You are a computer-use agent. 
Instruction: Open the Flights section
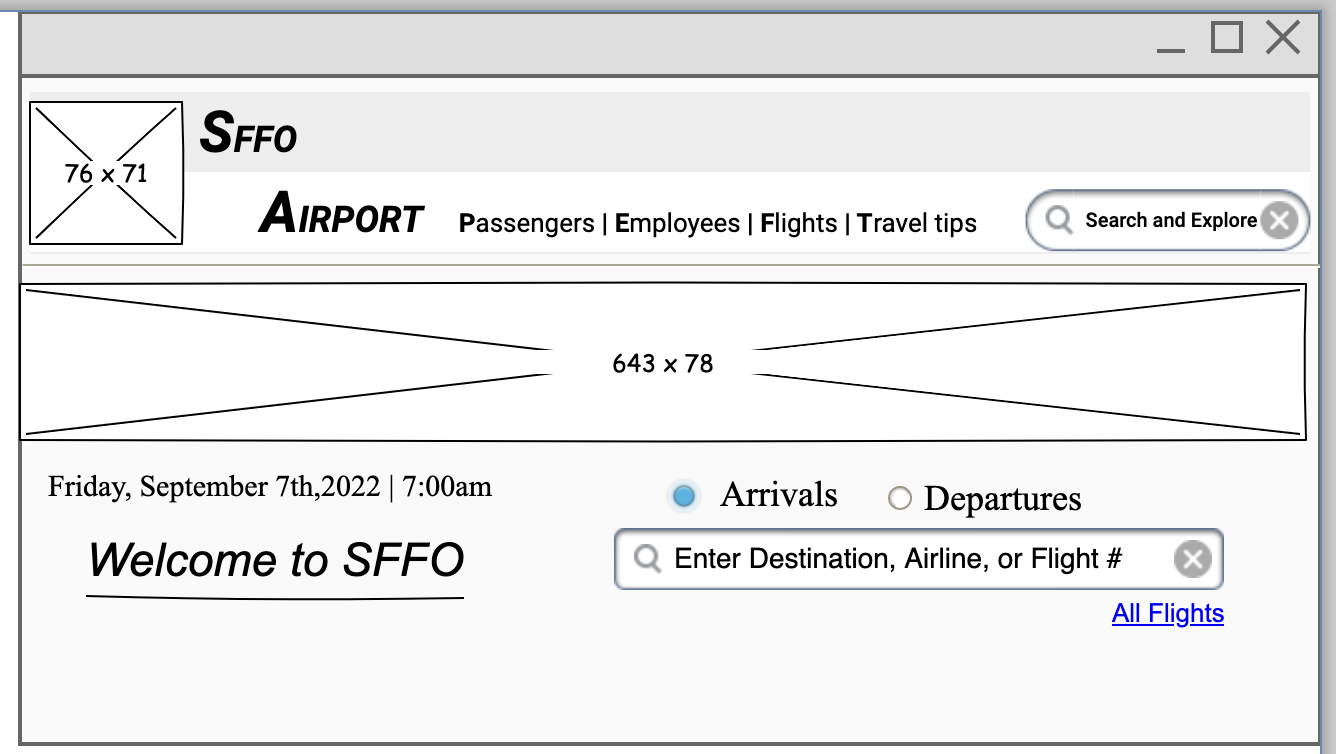(x=799, y=223)
